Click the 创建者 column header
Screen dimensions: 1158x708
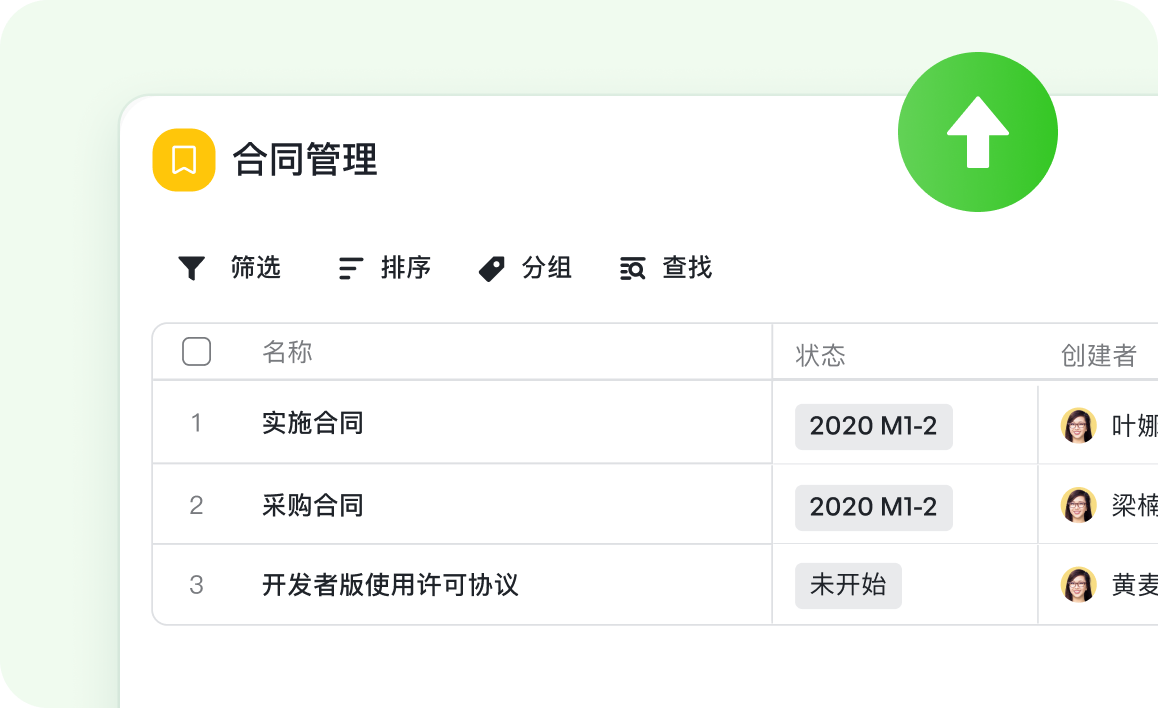point(1098,355)
